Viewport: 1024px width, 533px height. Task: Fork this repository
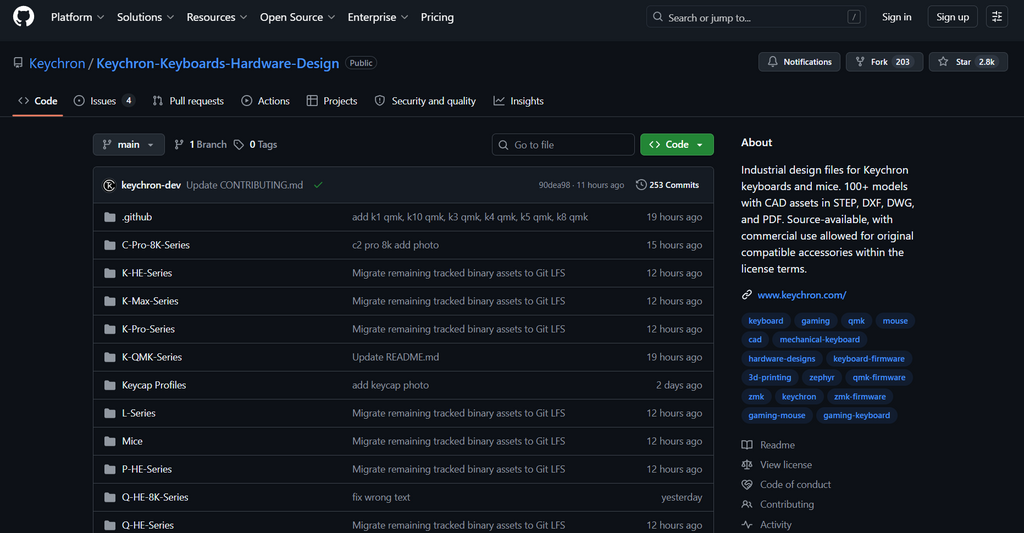[x=880, y=62]
